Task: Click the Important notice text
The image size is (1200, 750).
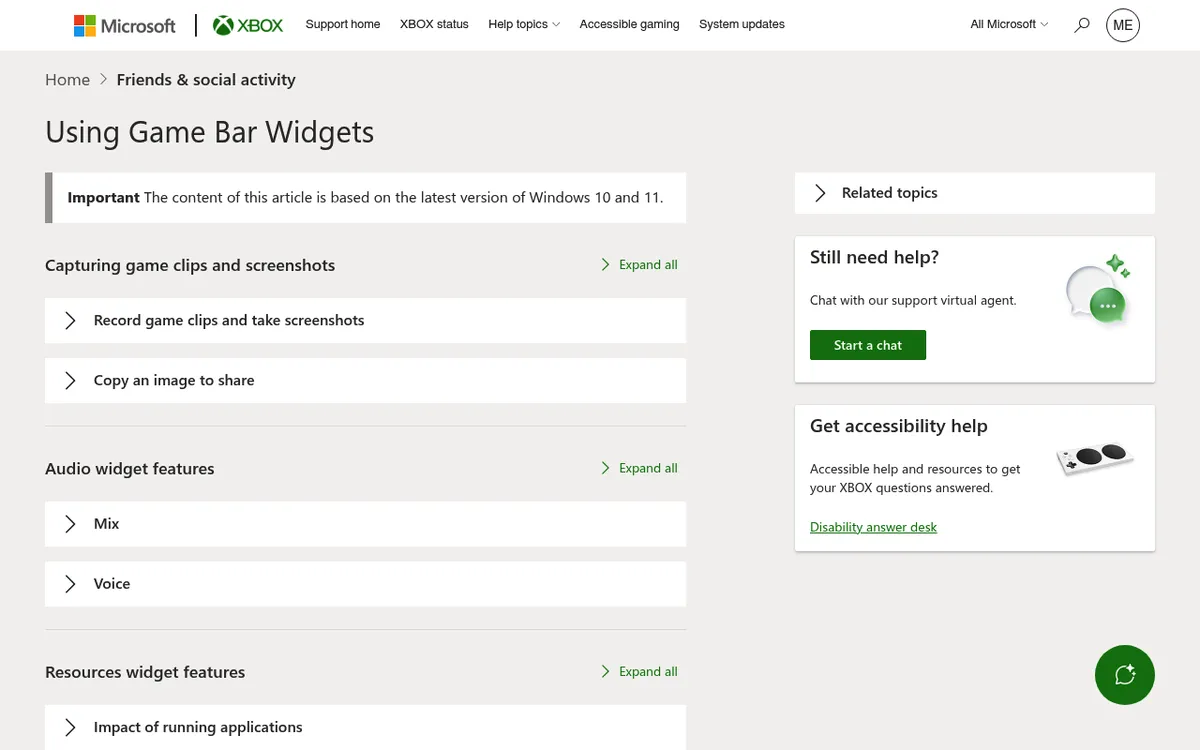Action: pyautogui.click(x=365, y=198)
